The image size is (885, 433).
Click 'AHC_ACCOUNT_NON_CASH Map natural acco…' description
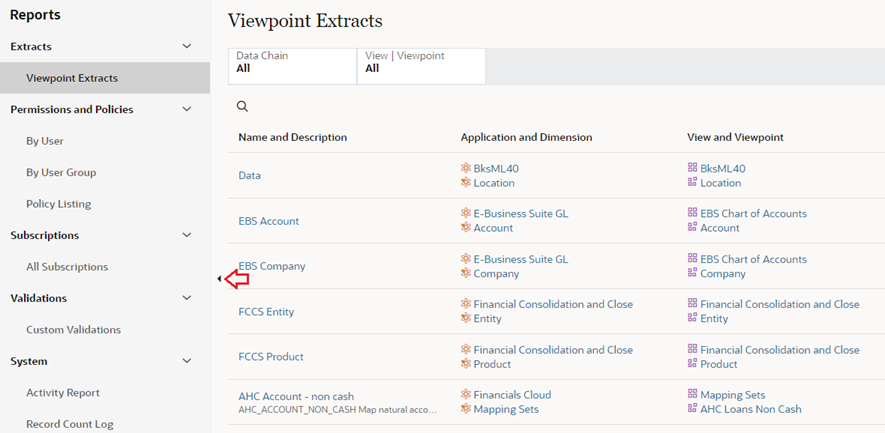tap(338, 409)
